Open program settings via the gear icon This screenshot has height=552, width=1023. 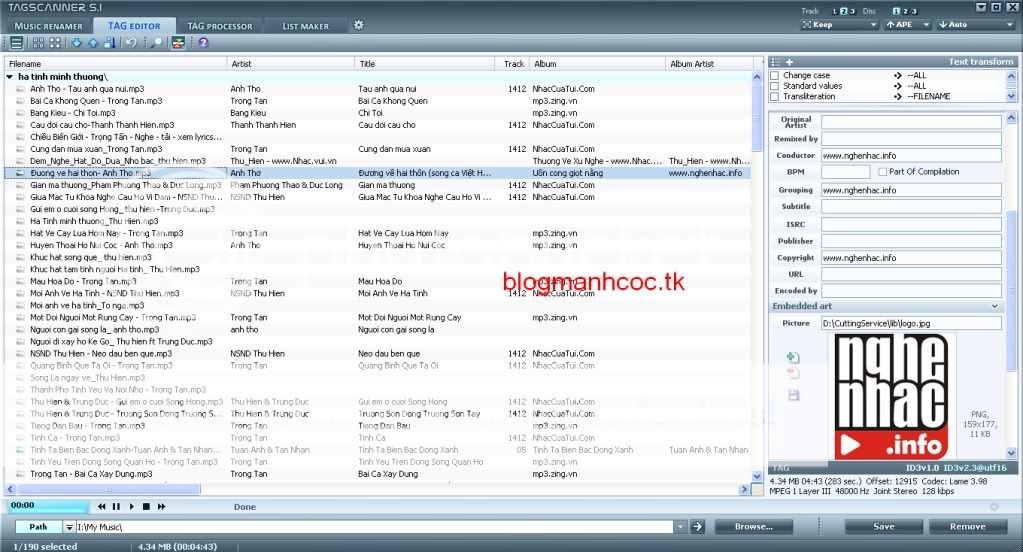(359, 25)
